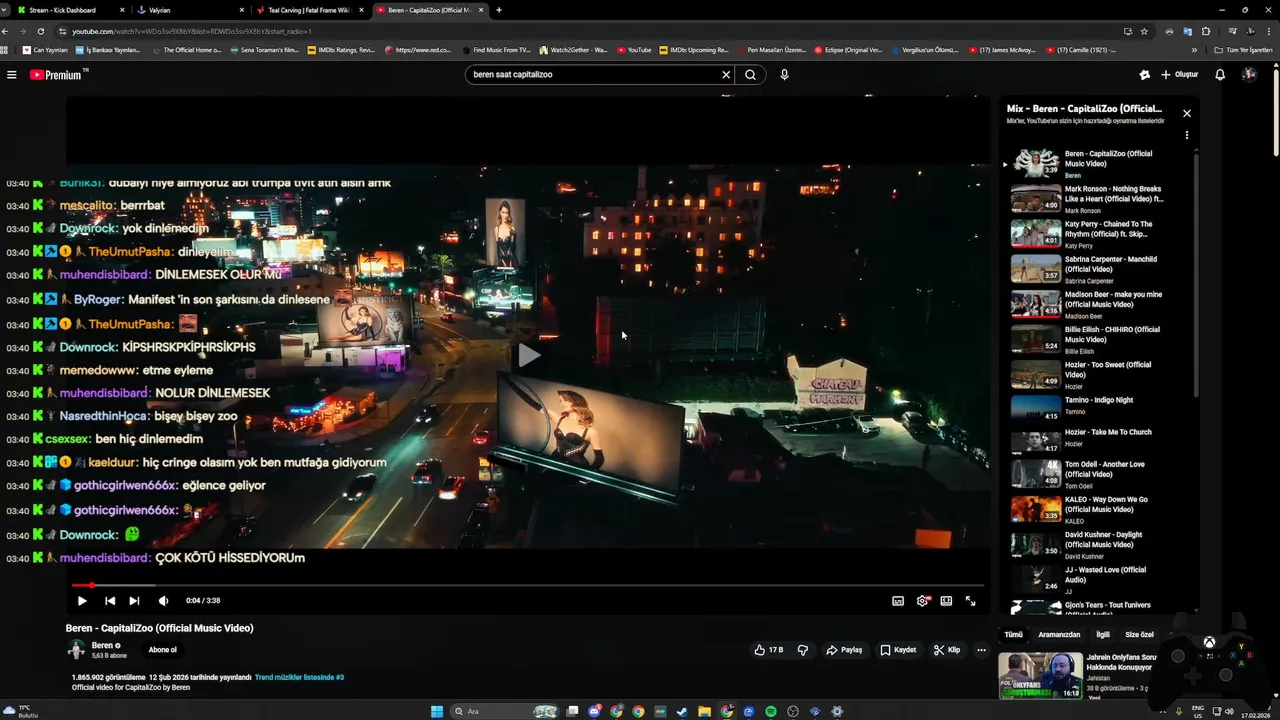This screenshot has width=1280, height=720.
Task: Subscribe with Abone ol button
Action: (x=163, y=650)
